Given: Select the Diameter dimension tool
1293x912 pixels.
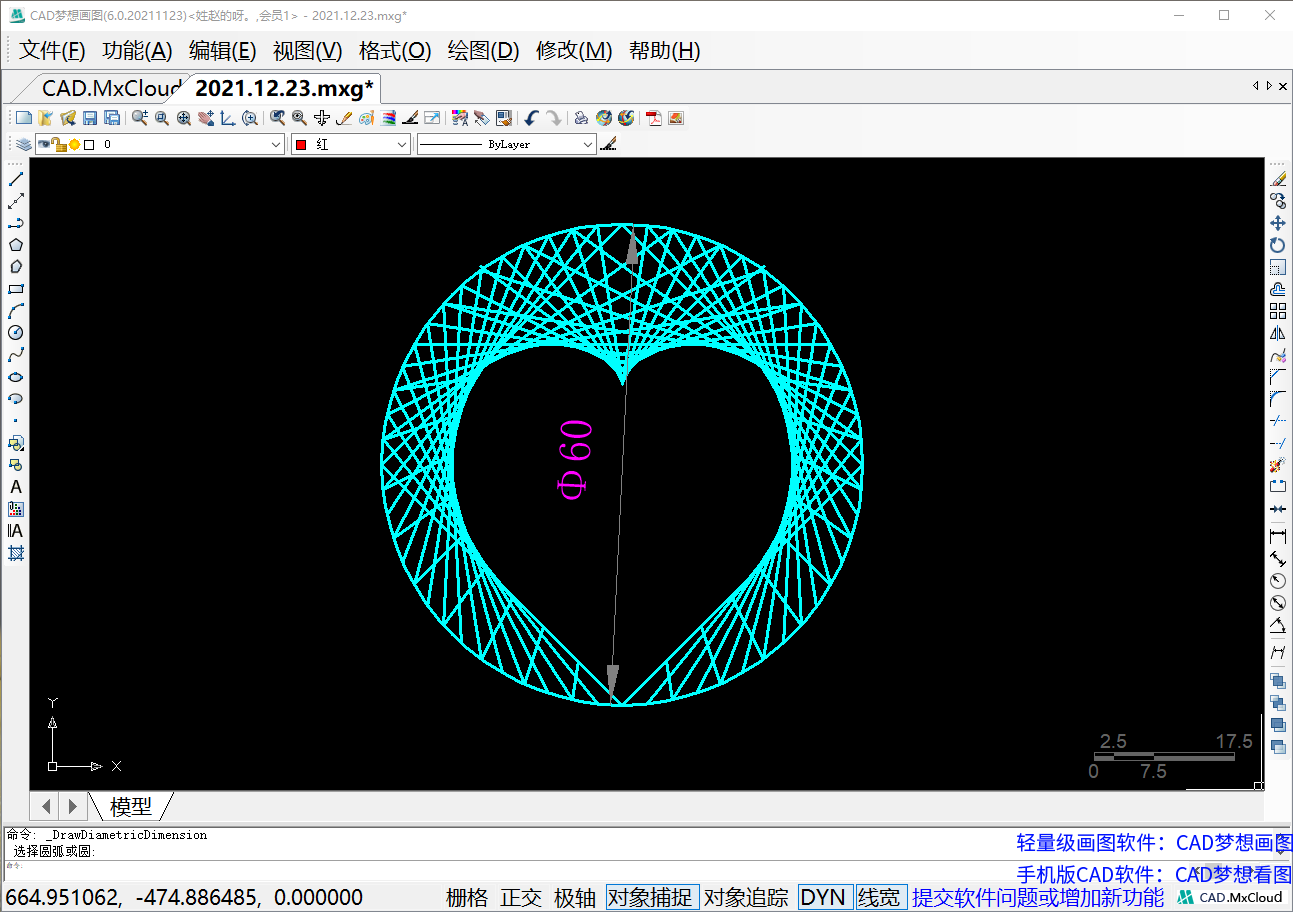Looking at the screenshot, I should 1278,603.
